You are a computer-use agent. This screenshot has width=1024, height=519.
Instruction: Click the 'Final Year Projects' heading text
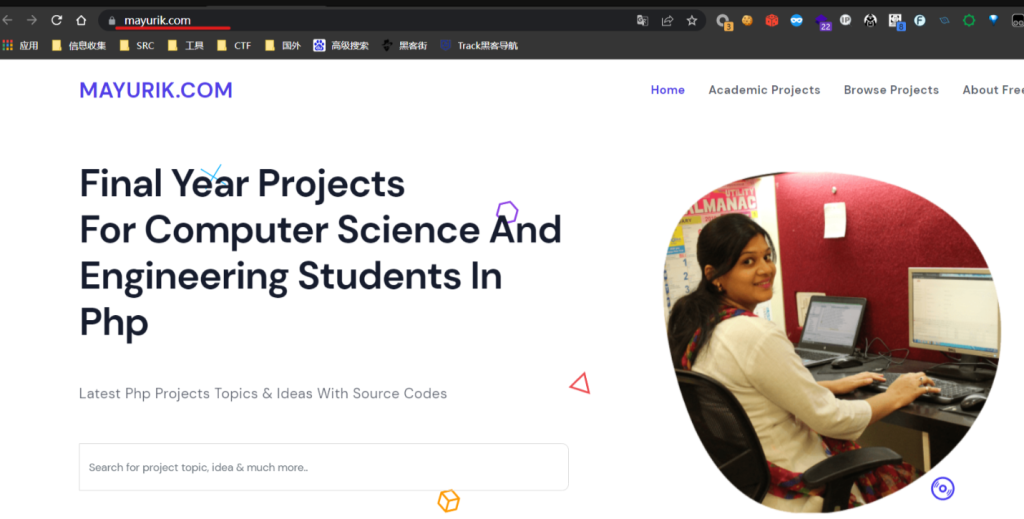click(x=242, y=183)
